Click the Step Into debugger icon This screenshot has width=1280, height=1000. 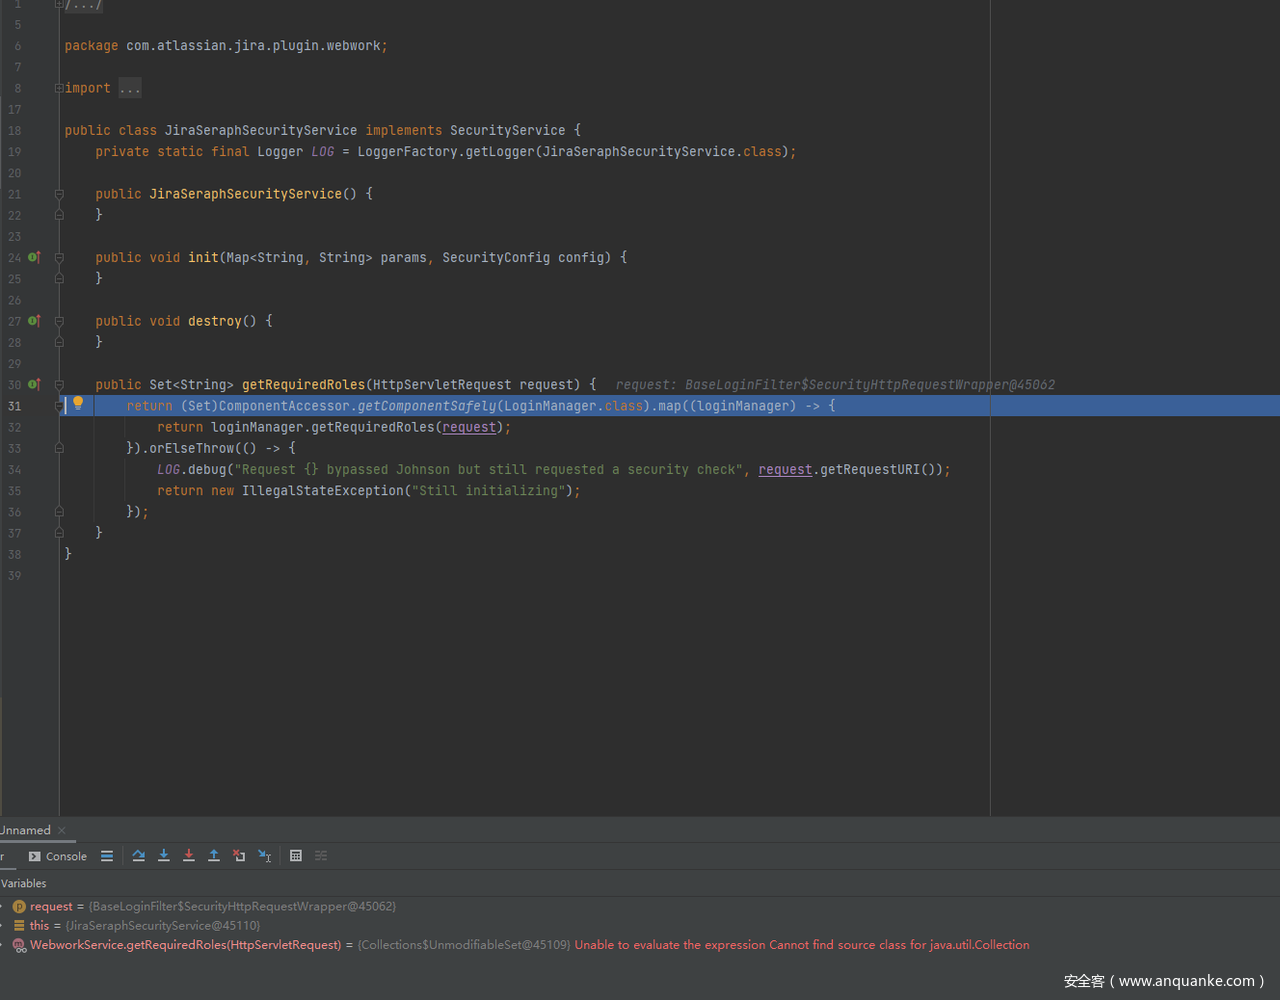[164, 856]
